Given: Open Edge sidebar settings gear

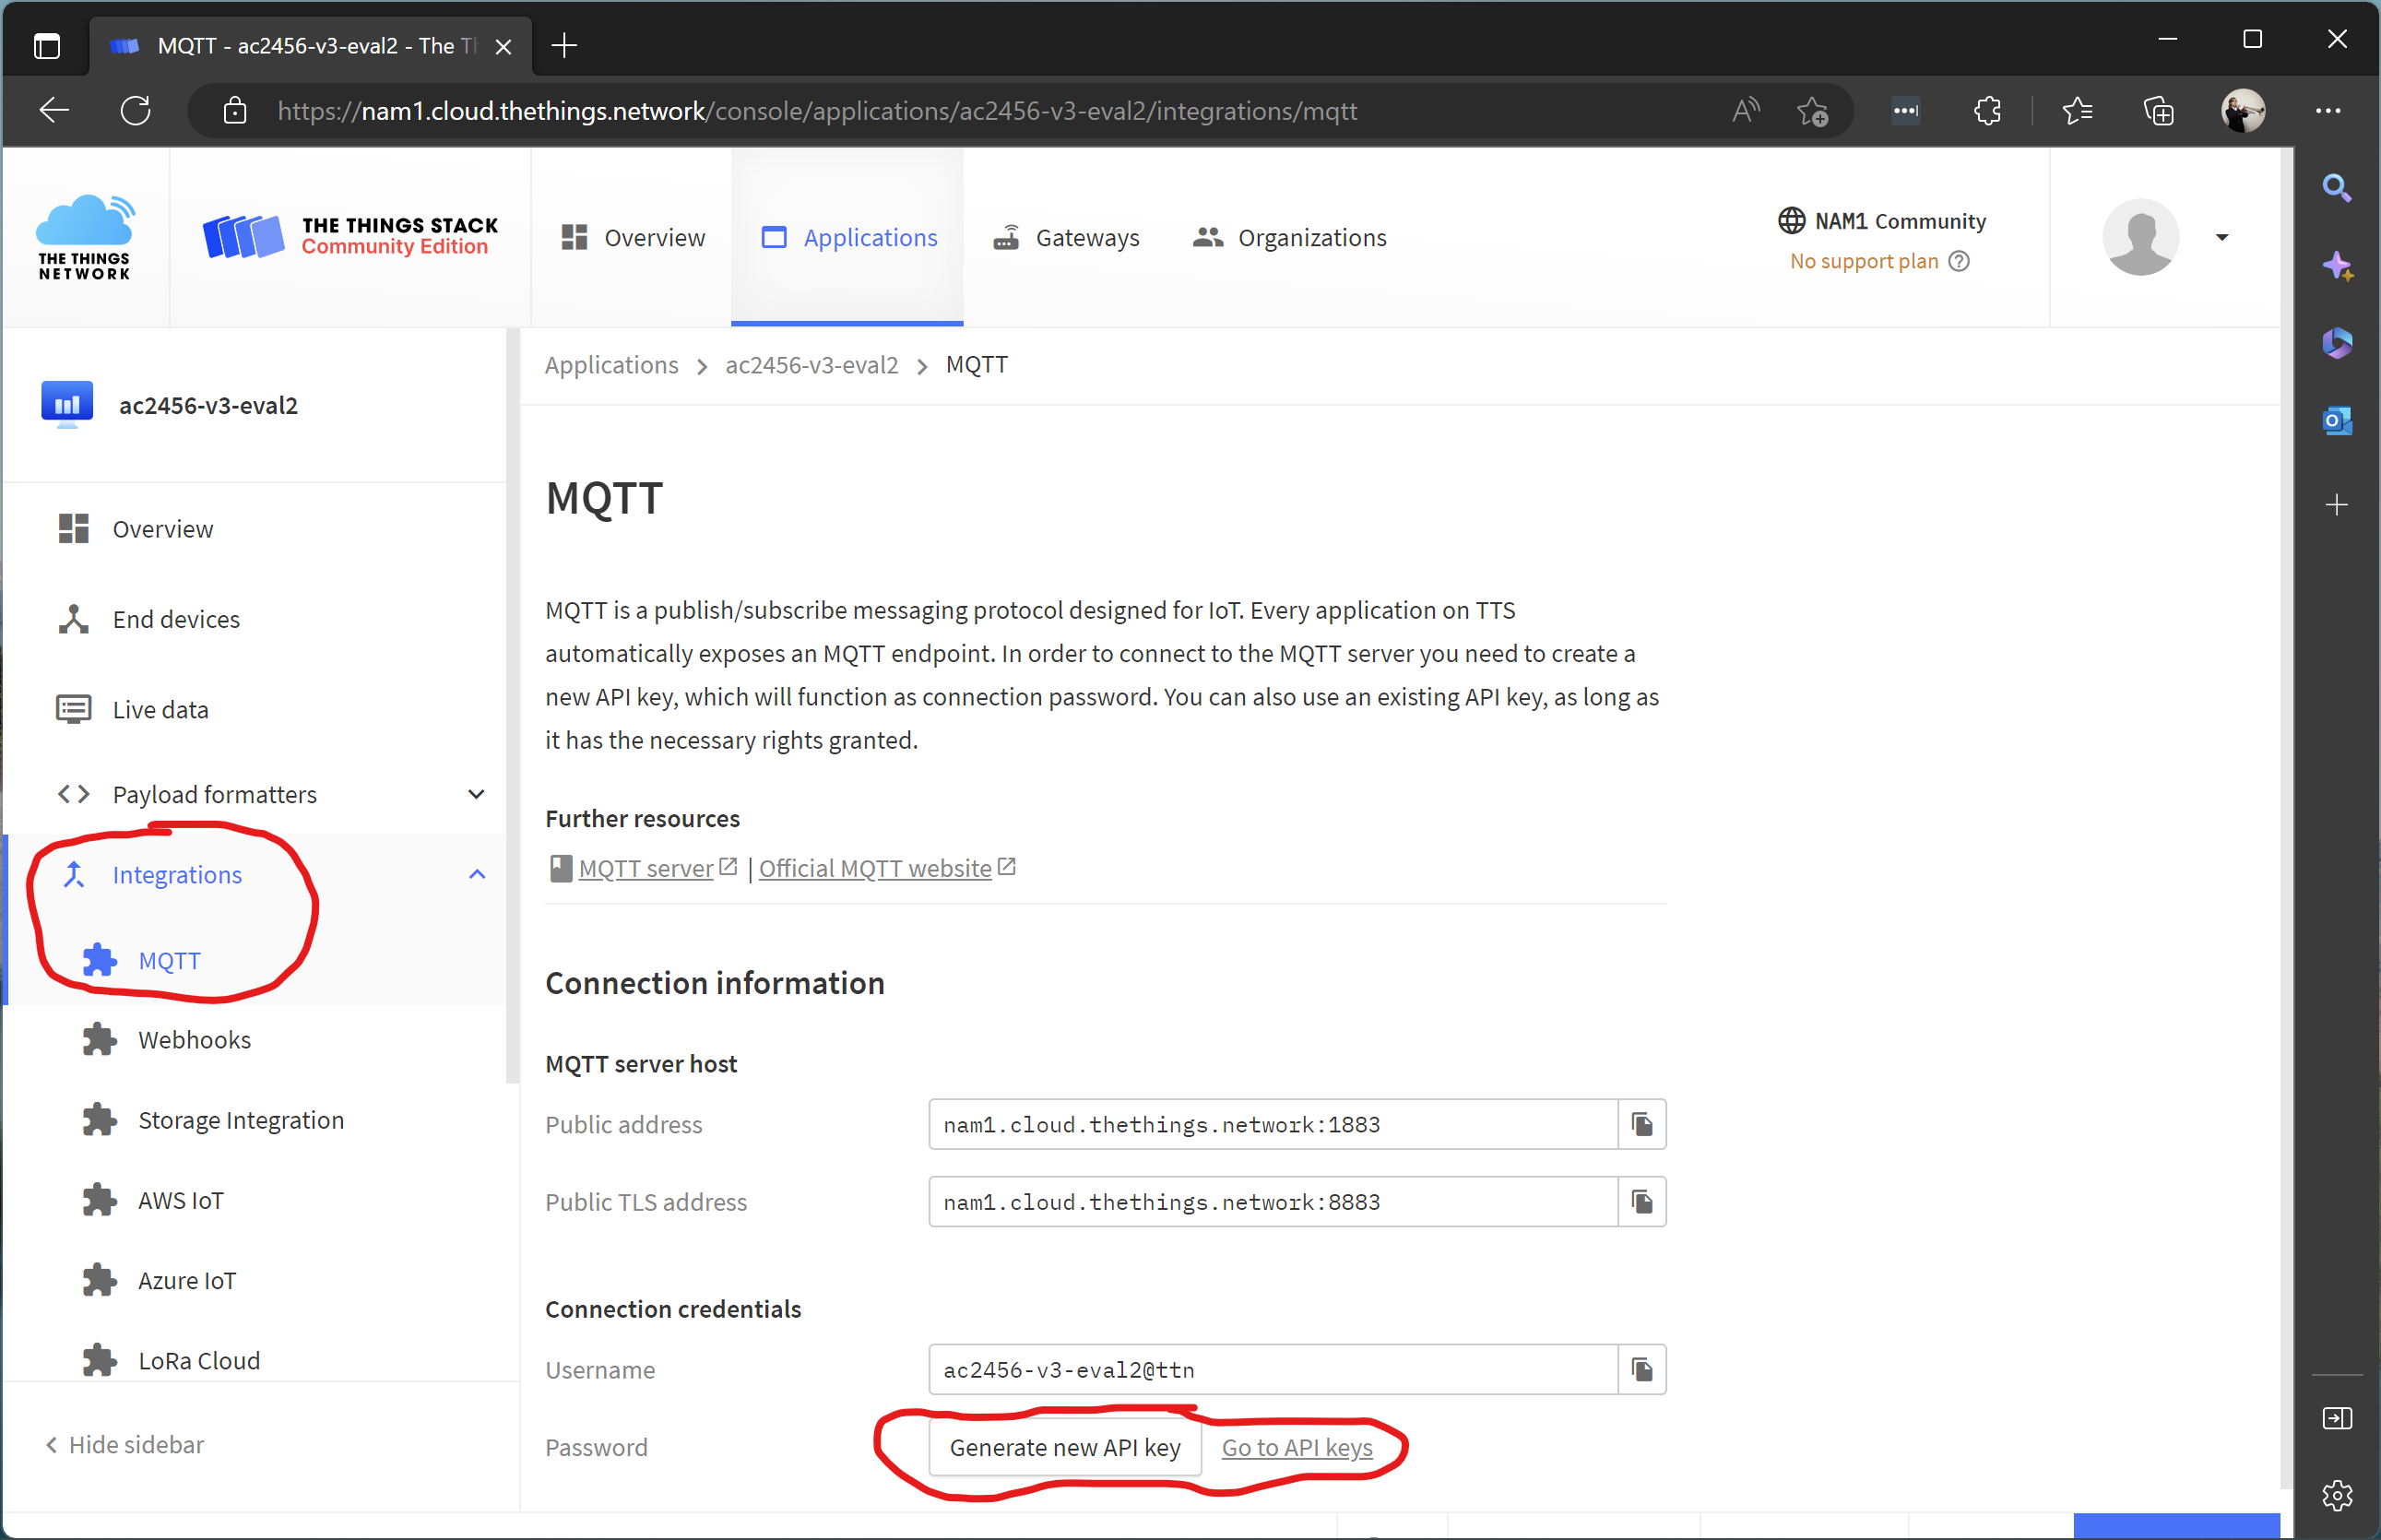Looking at the screenshot, I should [2336, 1495].
